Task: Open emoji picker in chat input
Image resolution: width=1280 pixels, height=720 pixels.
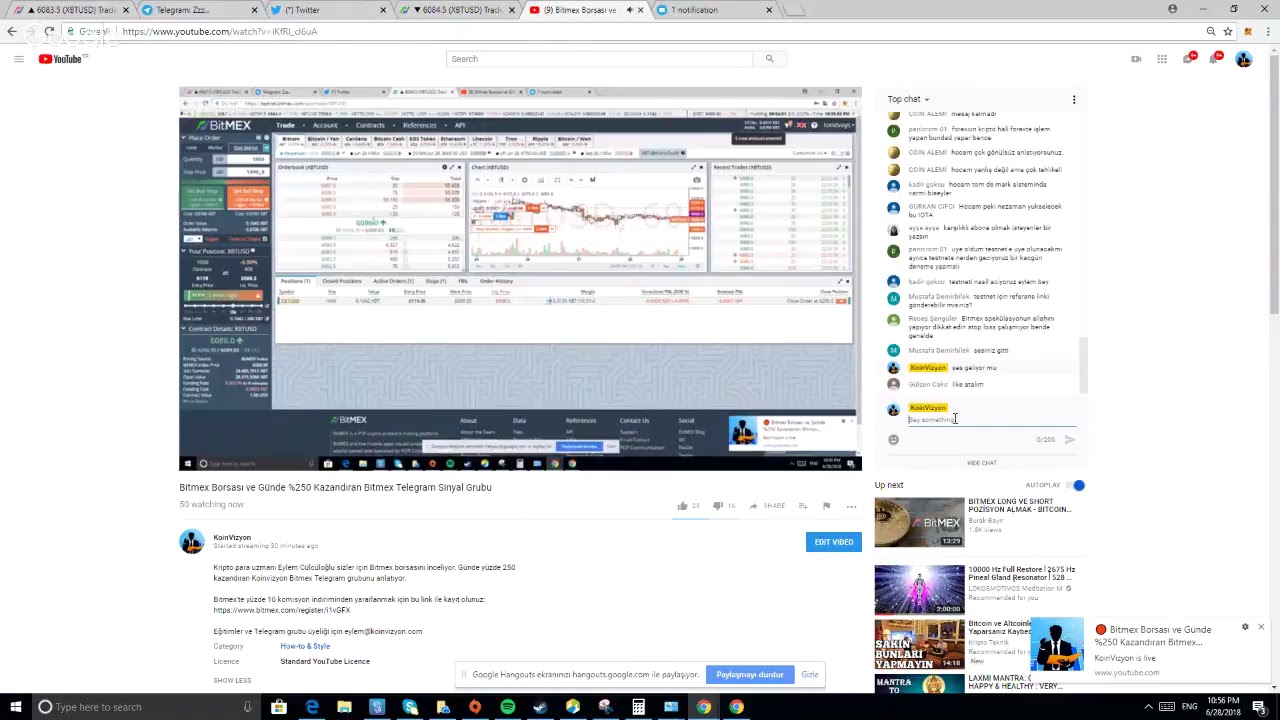Action: point(893,439)
